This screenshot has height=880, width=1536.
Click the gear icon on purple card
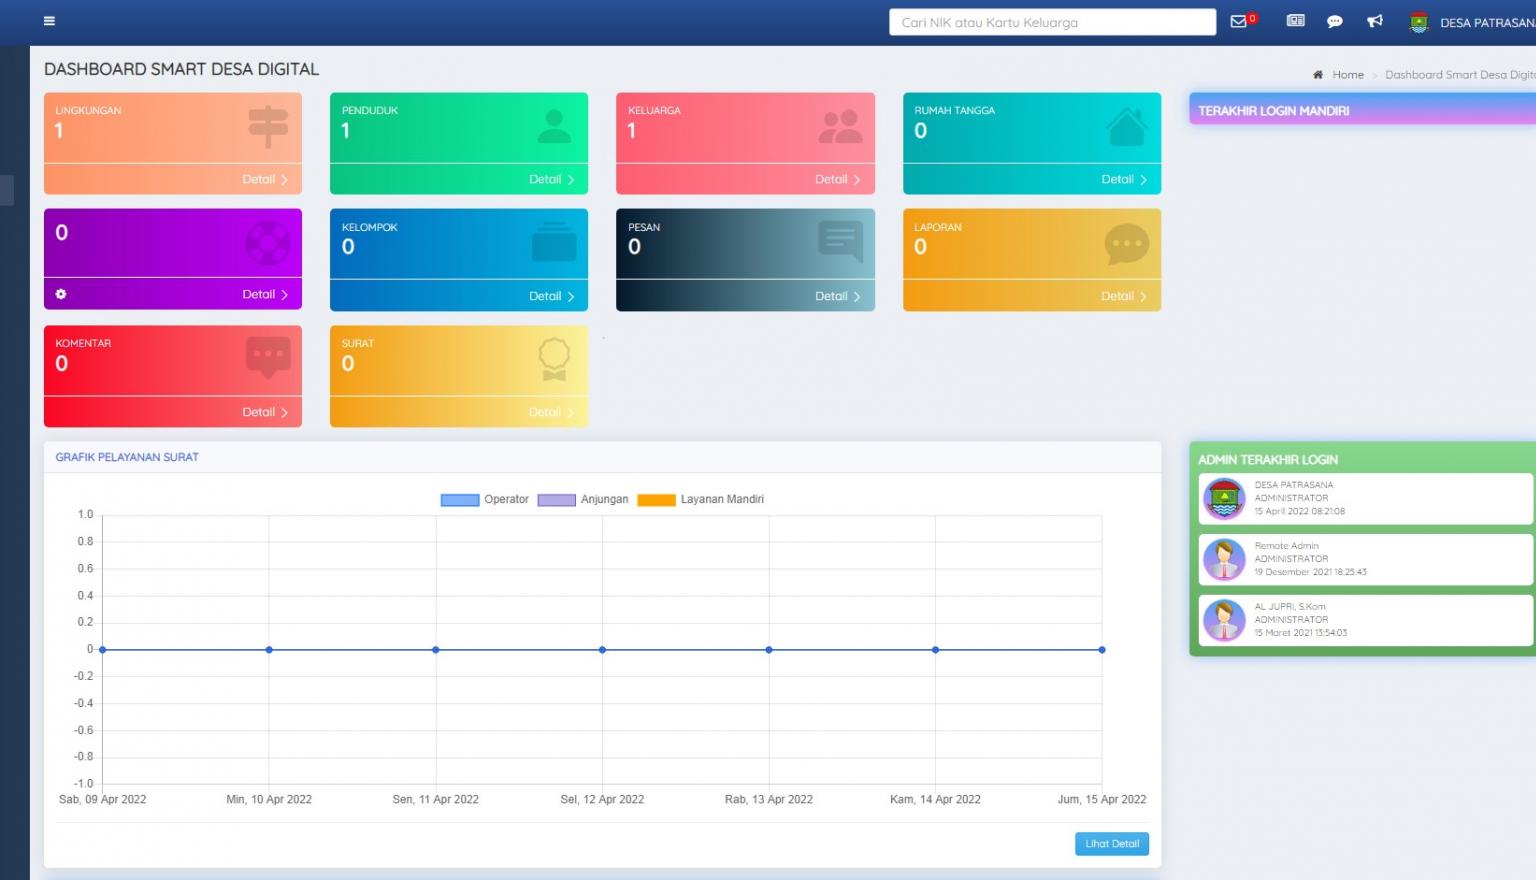coord(61,294)
